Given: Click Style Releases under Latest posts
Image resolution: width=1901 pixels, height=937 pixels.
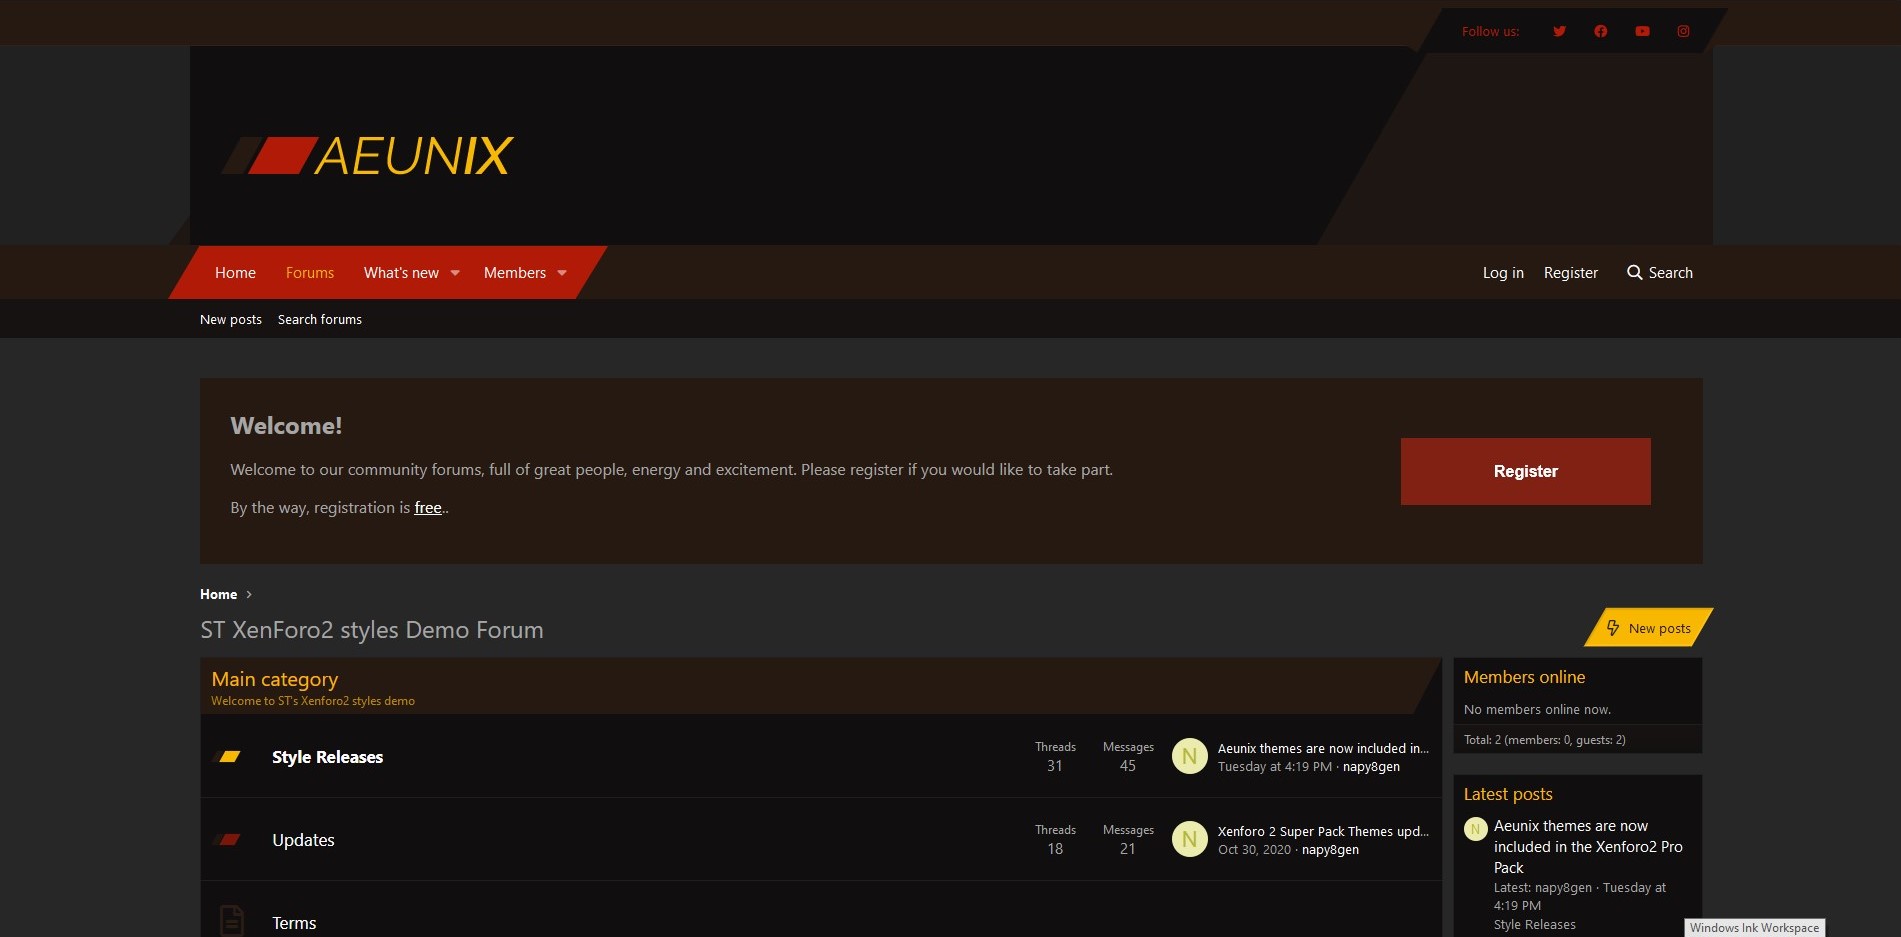Looking at the screenshot, I should [x=1534, y=925].
